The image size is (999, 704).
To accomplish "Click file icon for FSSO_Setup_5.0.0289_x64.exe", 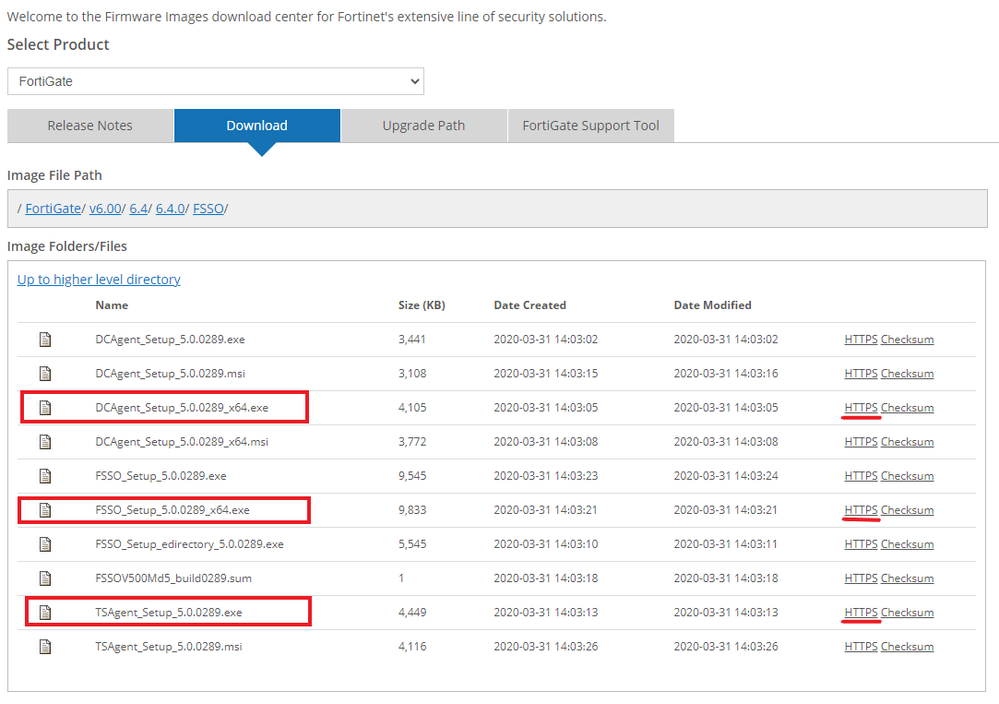I will click(x=45, y=510).
